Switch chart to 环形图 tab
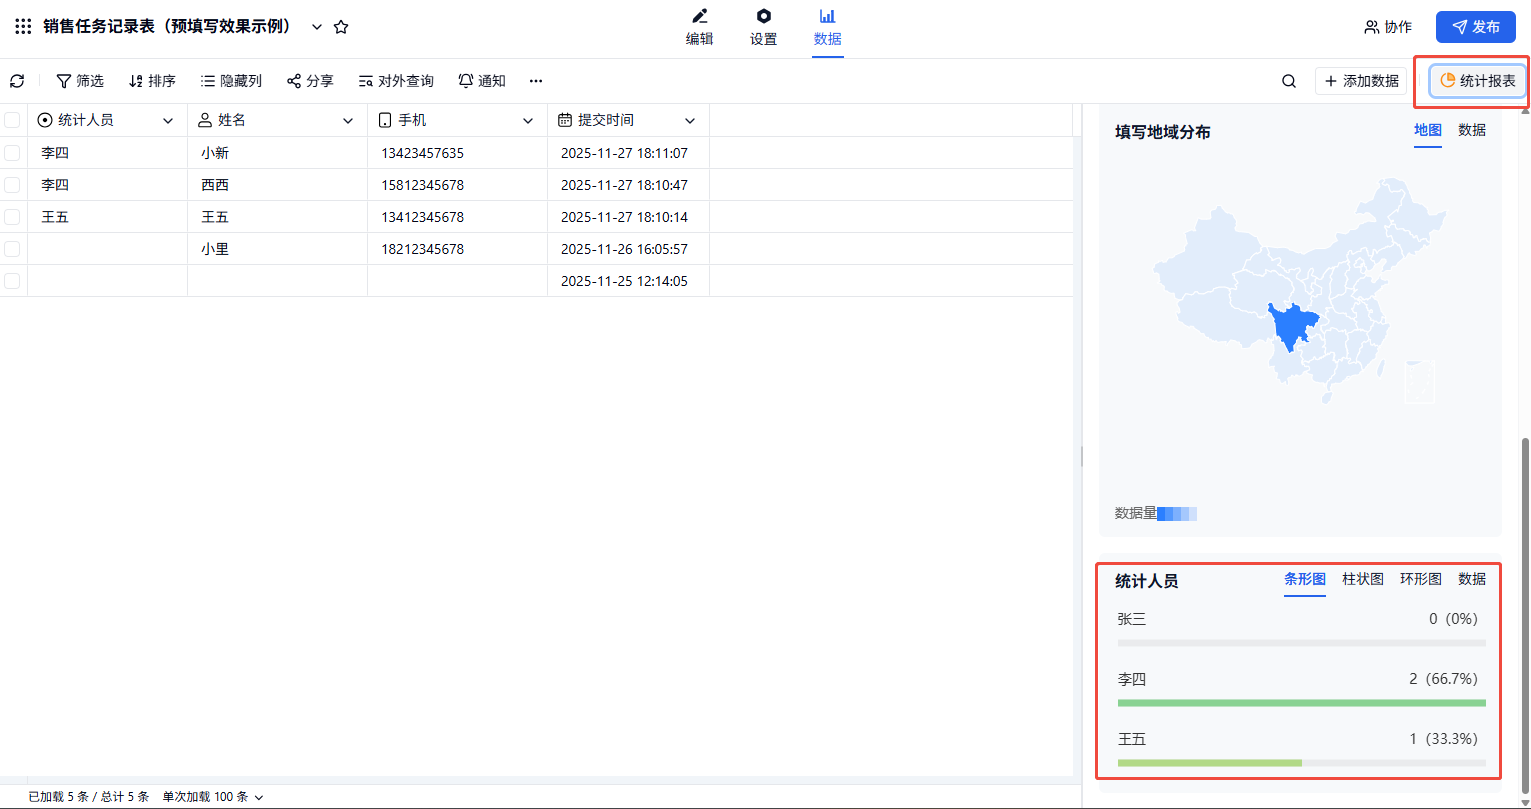The width and height of the screenshot is (1531, 809). point(1420,579)
